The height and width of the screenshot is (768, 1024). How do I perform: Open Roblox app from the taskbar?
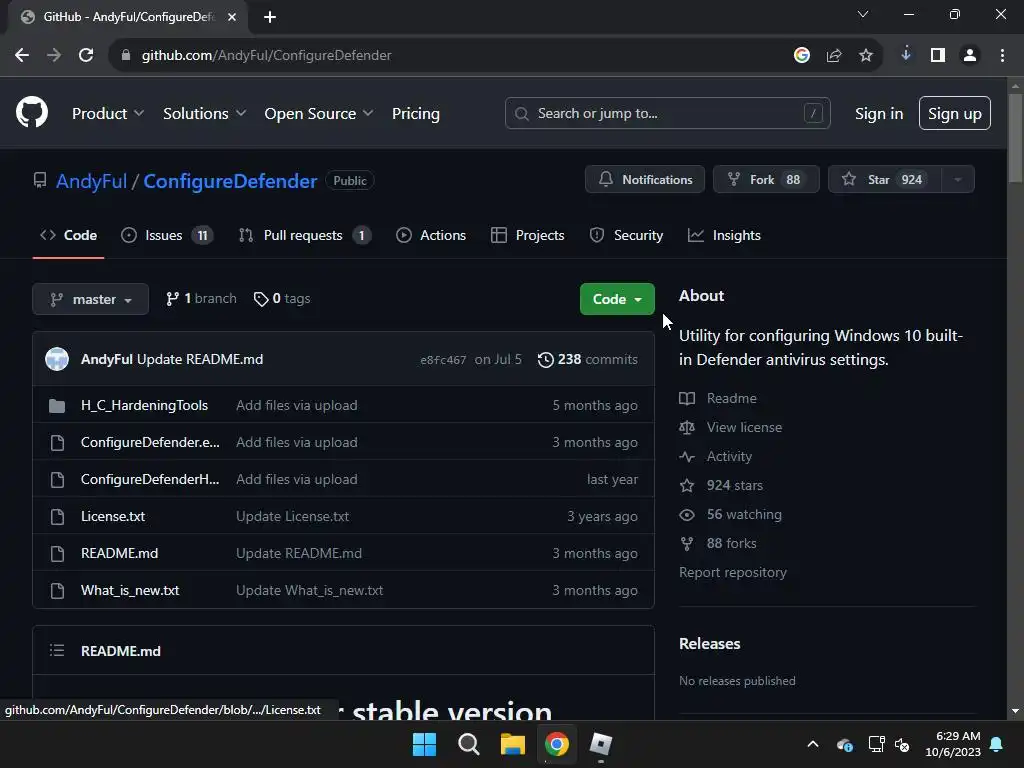coord(600,744)
